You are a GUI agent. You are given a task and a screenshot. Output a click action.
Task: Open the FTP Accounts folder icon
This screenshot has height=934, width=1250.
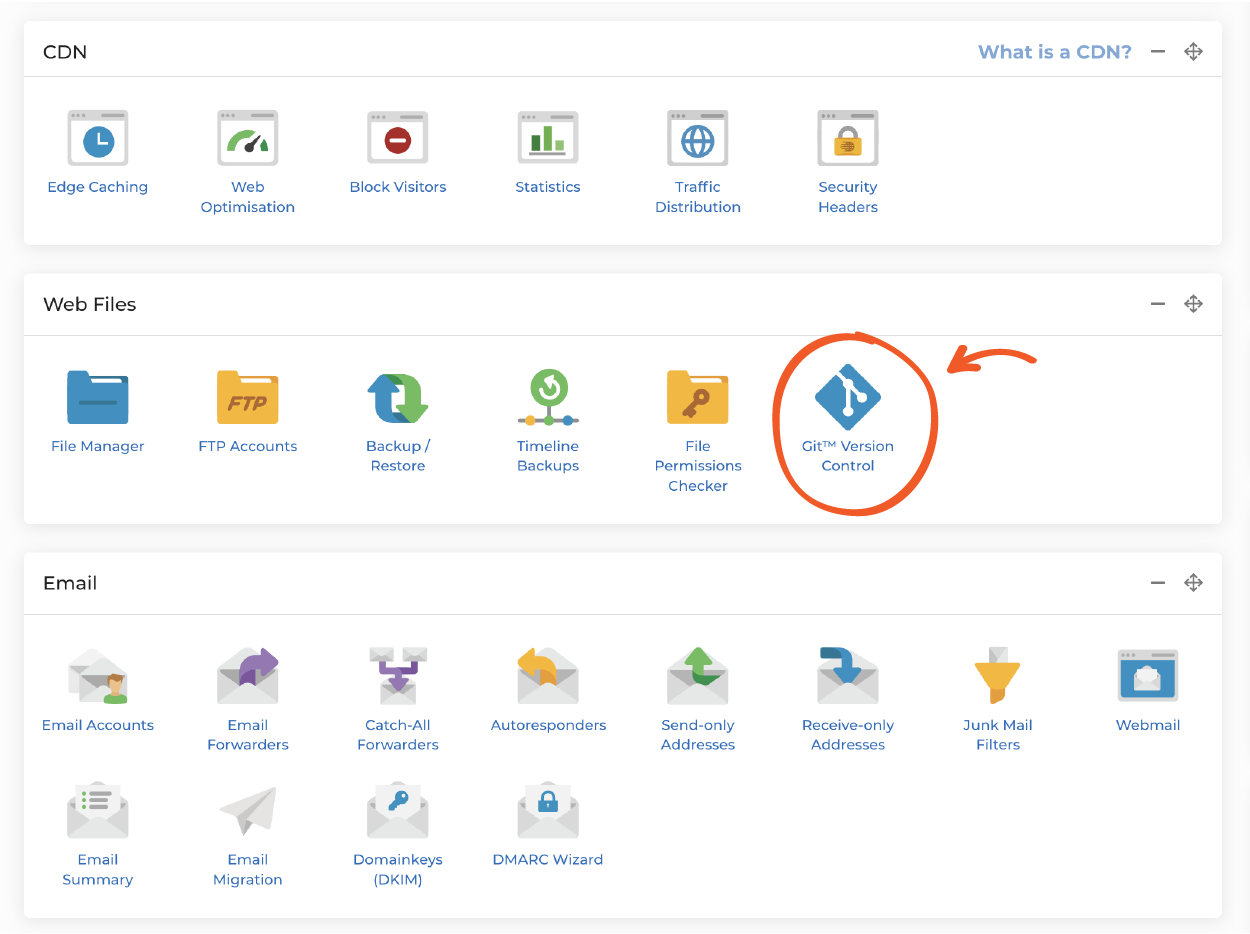pos(248,397)
